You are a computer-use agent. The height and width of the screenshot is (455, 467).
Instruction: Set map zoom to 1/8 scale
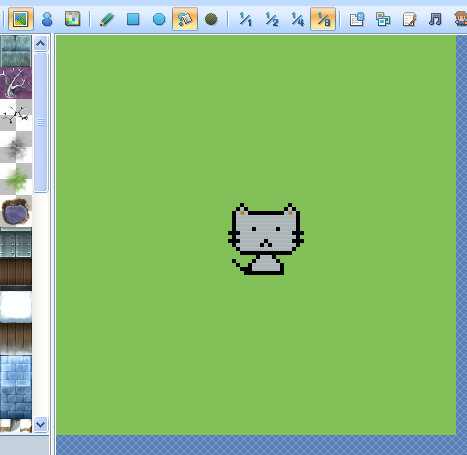(323, 19)
